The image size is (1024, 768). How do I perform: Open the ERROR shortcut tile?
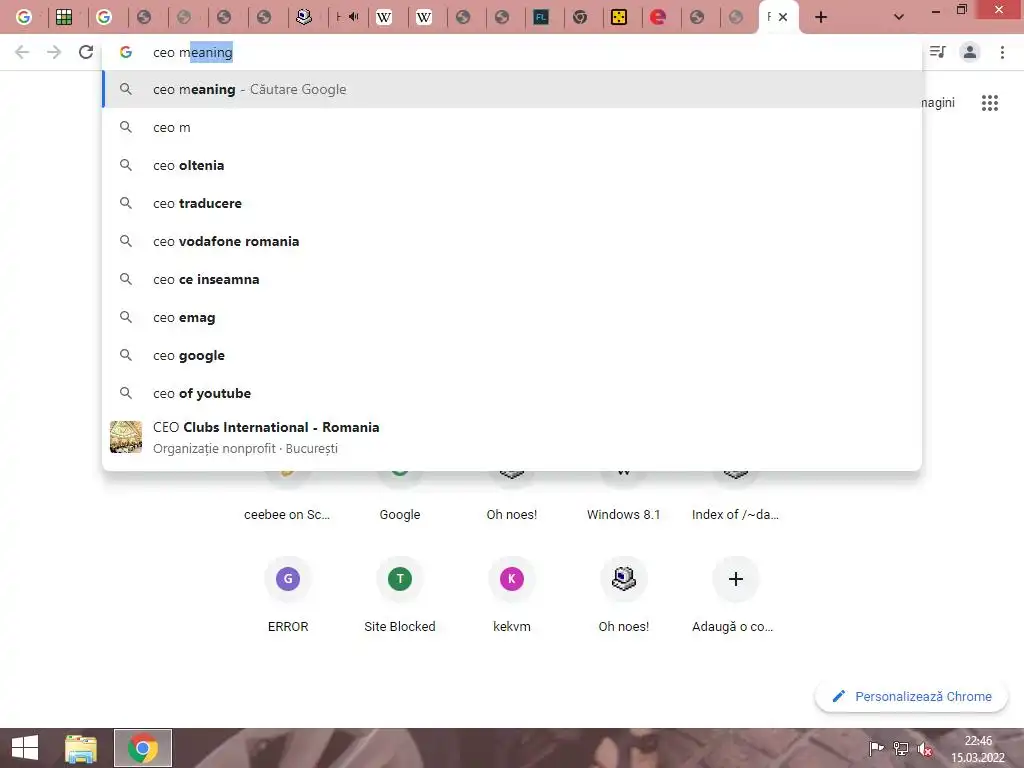tap(288, 594)
